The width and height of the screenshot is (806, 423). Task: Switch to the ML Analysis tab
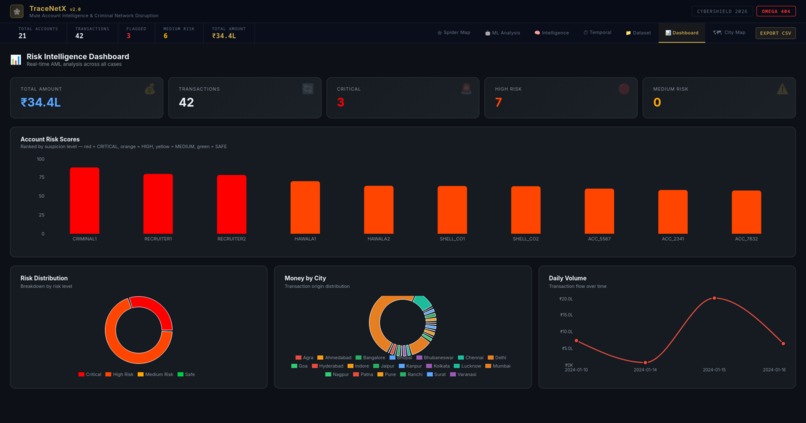pyautogui.click(x=502, y=32)
